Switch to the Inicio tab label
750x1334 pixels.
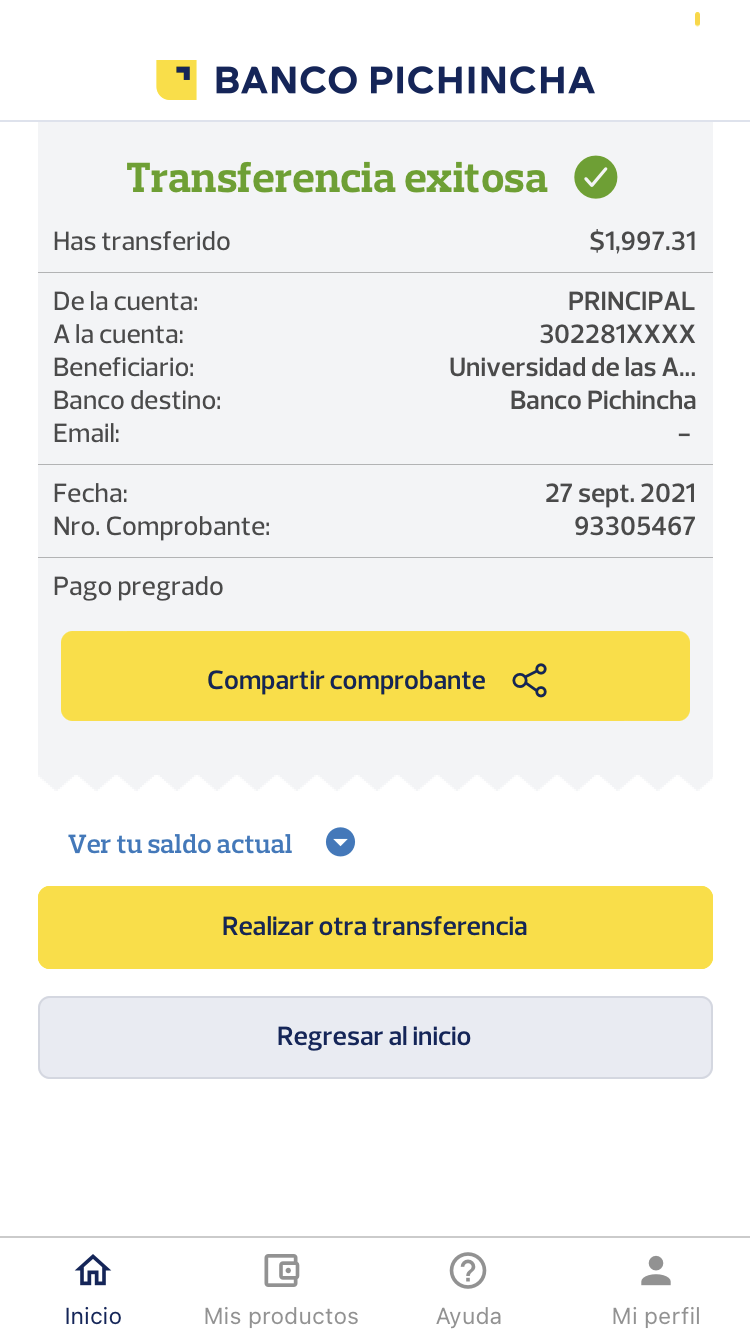93,1315
